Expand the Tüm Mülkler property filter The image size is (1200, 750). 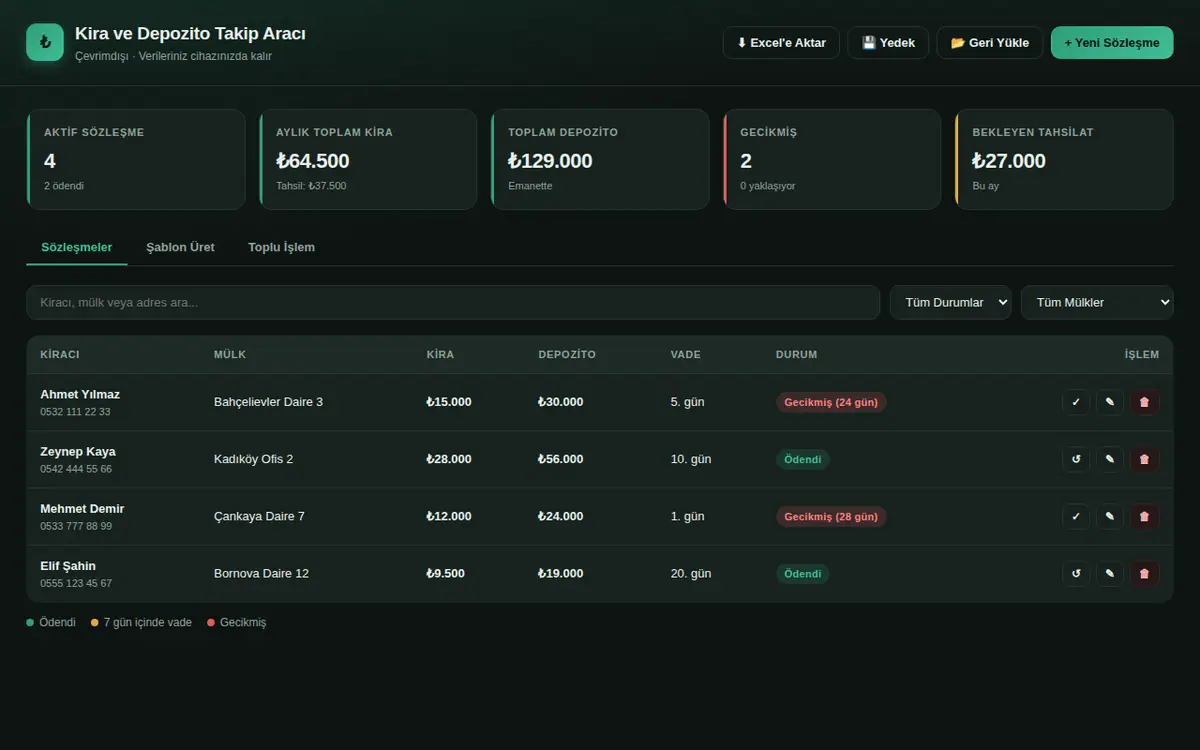[x=1097, y=302]
